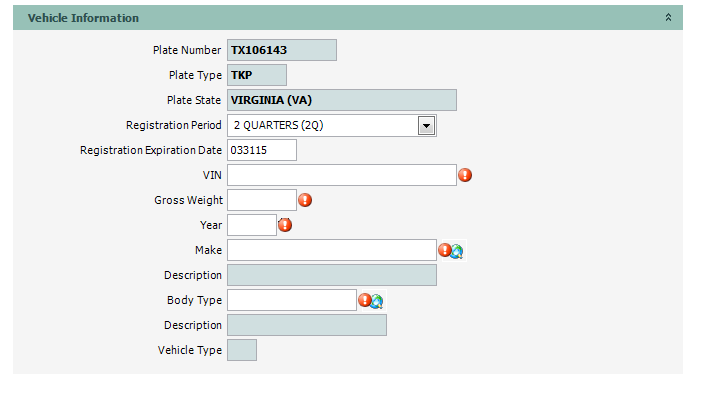717x395 pixels.
Task: Collapse the Vehicle Information section
Action: (668, 17)
